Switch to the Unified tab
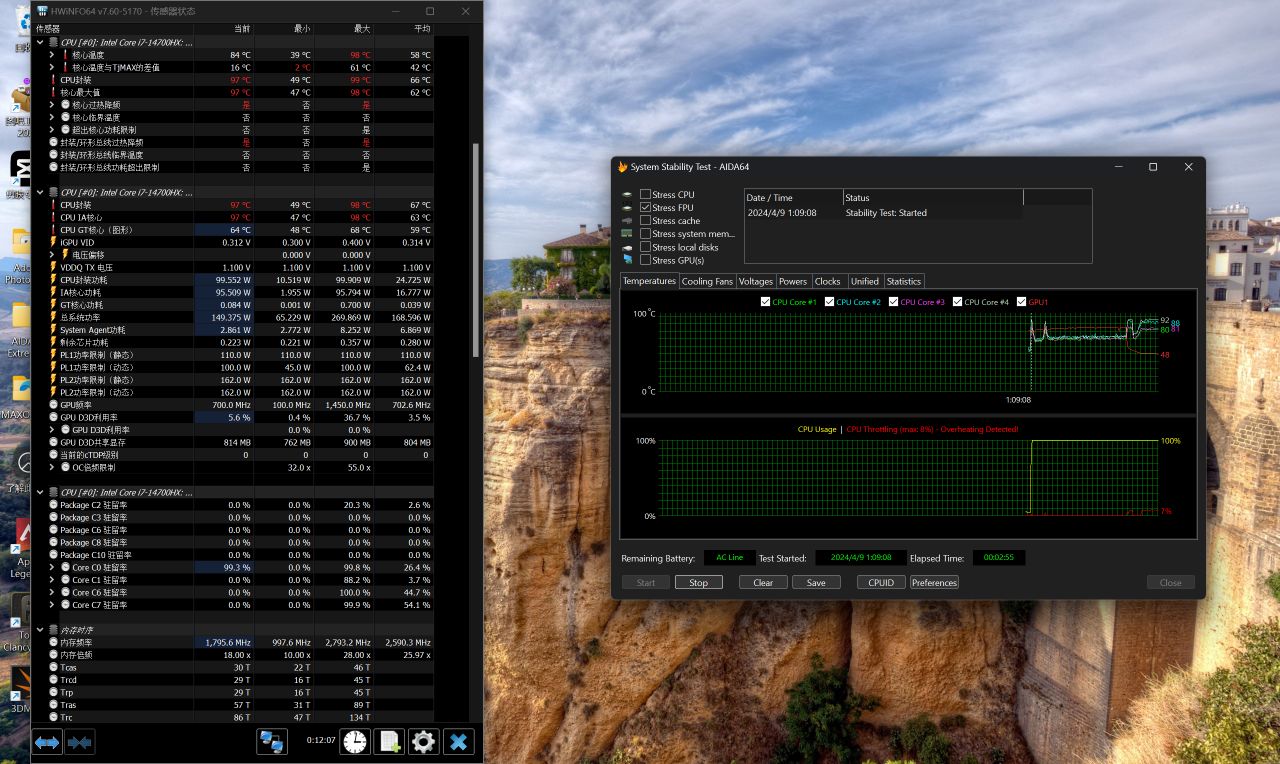Image resolution: width=1280 pixels, height=764 pixels. click(x=865, y=281)
